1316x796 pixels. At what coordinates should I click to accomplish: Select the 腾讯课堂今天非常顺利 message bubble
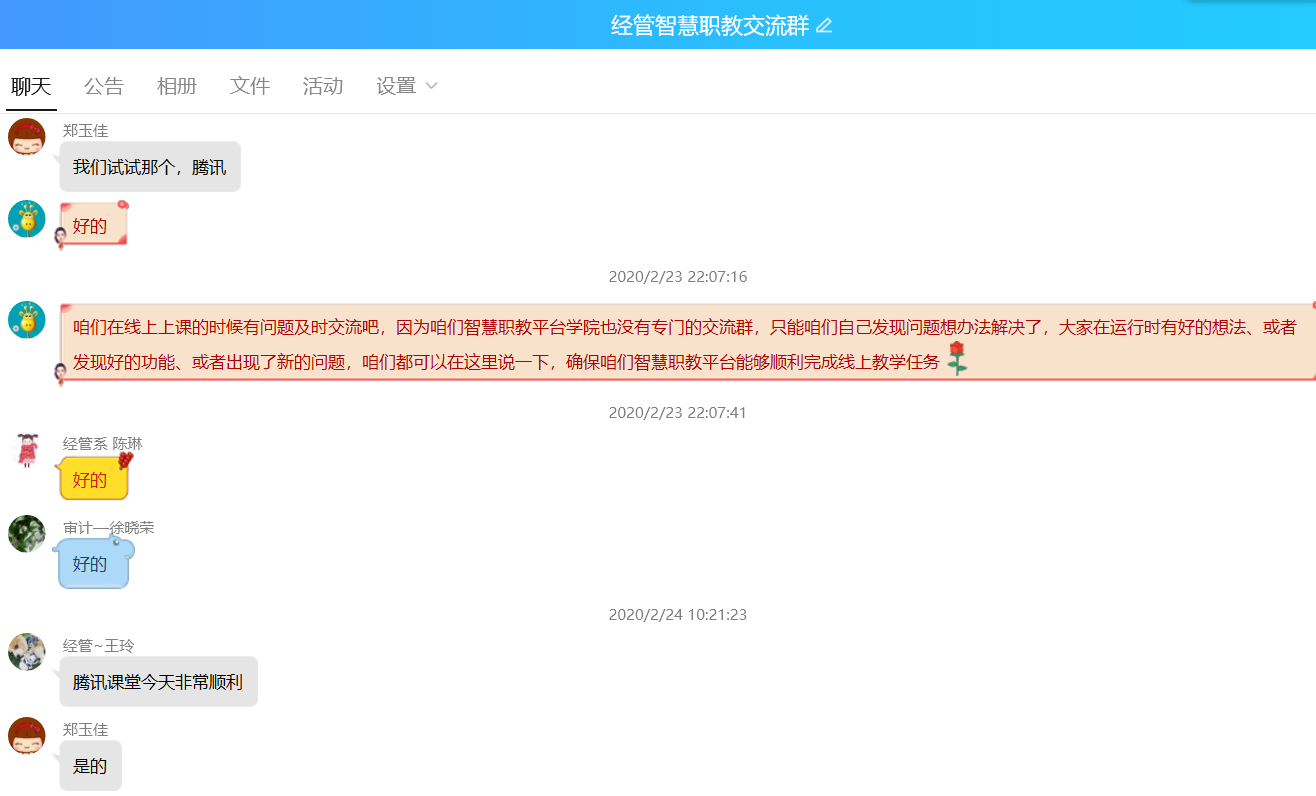158,682
